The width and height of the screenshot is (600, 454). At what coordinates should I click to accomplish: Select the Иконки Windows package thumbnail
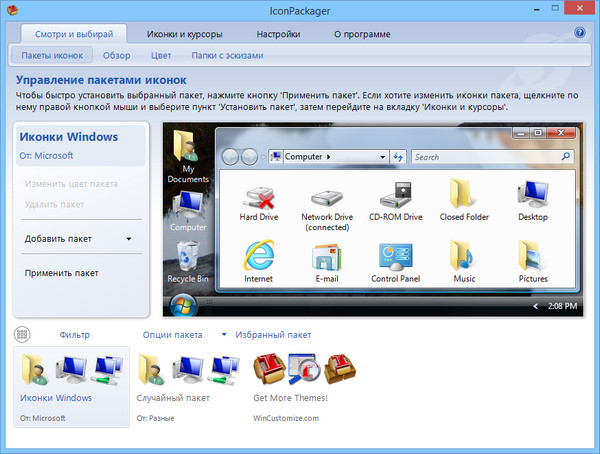click(x=72, y=387)
